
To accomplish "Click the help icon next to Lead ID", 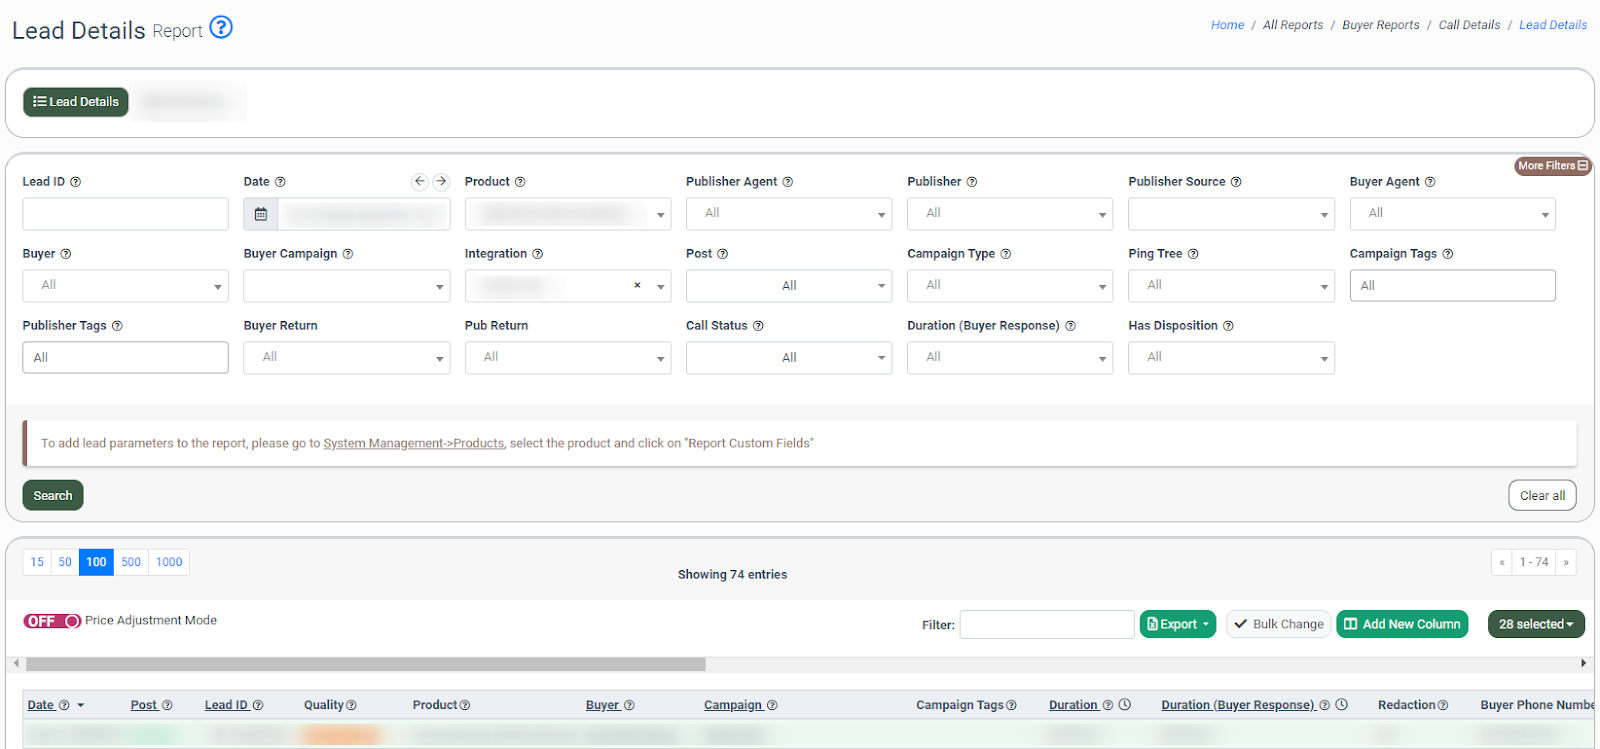I will [x=76, y=182].
